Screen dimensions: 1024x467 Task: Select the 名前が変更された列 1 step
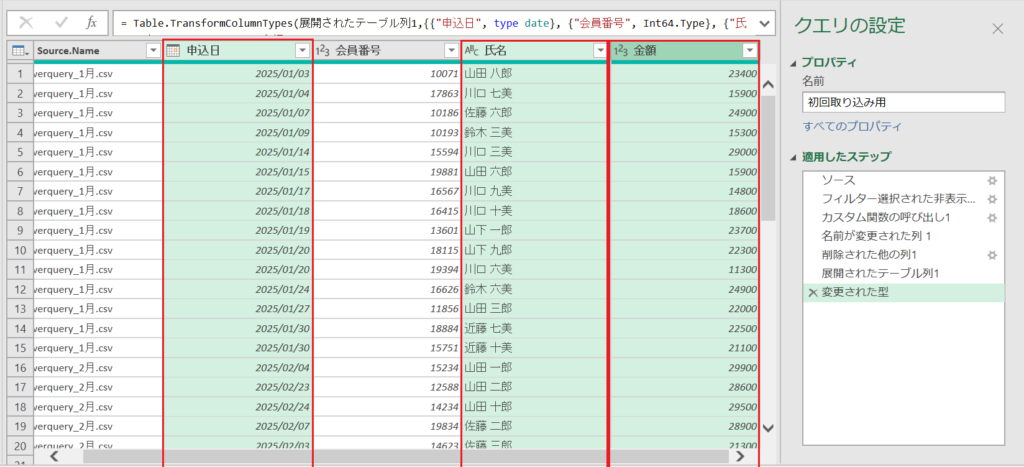tap(876, 236)
